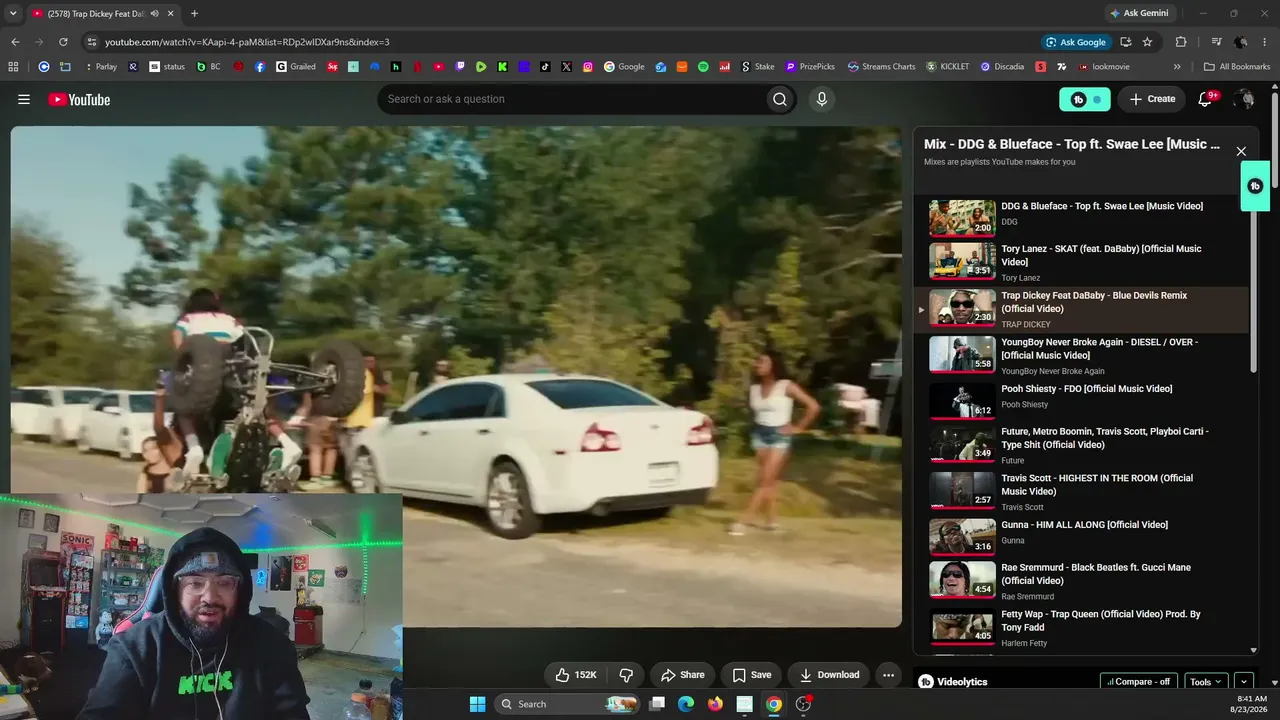Viewport: 1280px width, 720px height.
Task: Open the Instagram bookmark icon
Action: [x=588, y=67]
